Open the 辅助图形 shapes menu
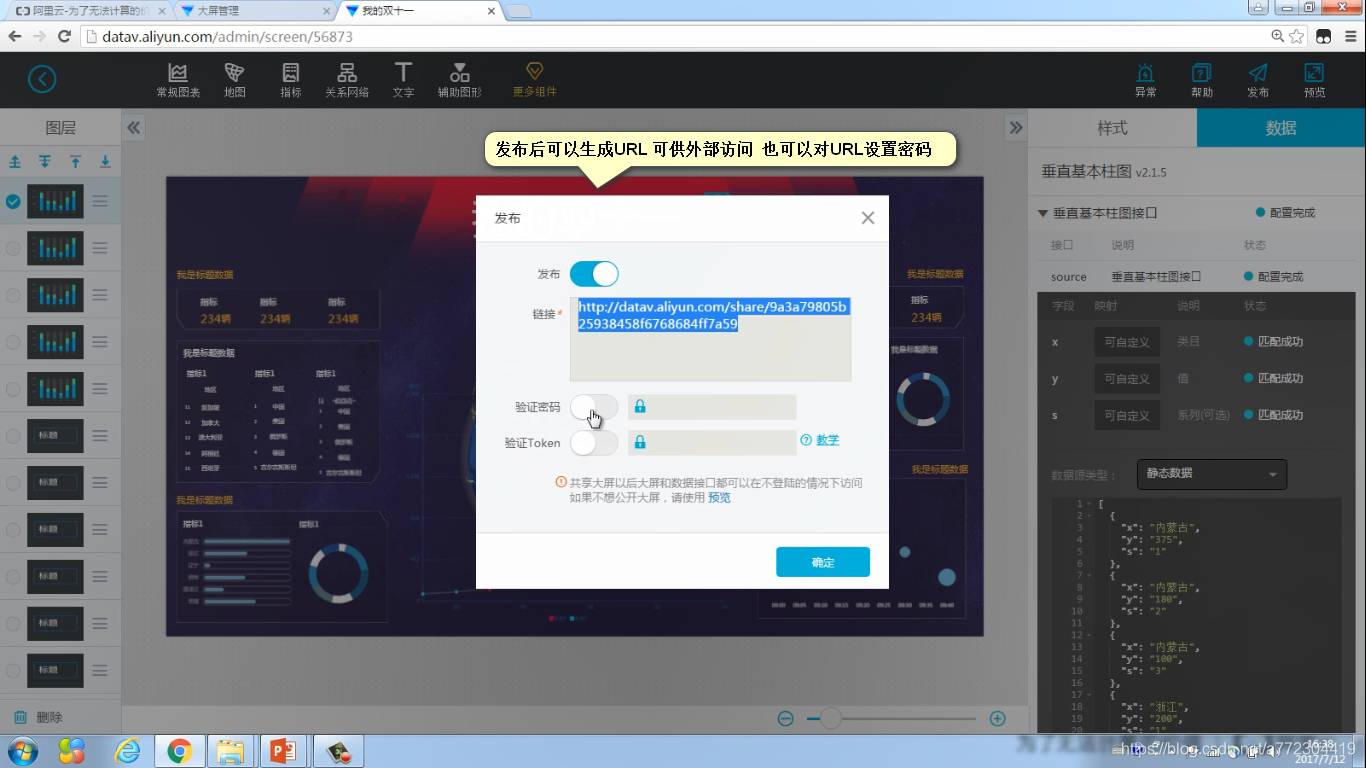The height and width of the screenshot is (768, 1366). coord(459,81)
